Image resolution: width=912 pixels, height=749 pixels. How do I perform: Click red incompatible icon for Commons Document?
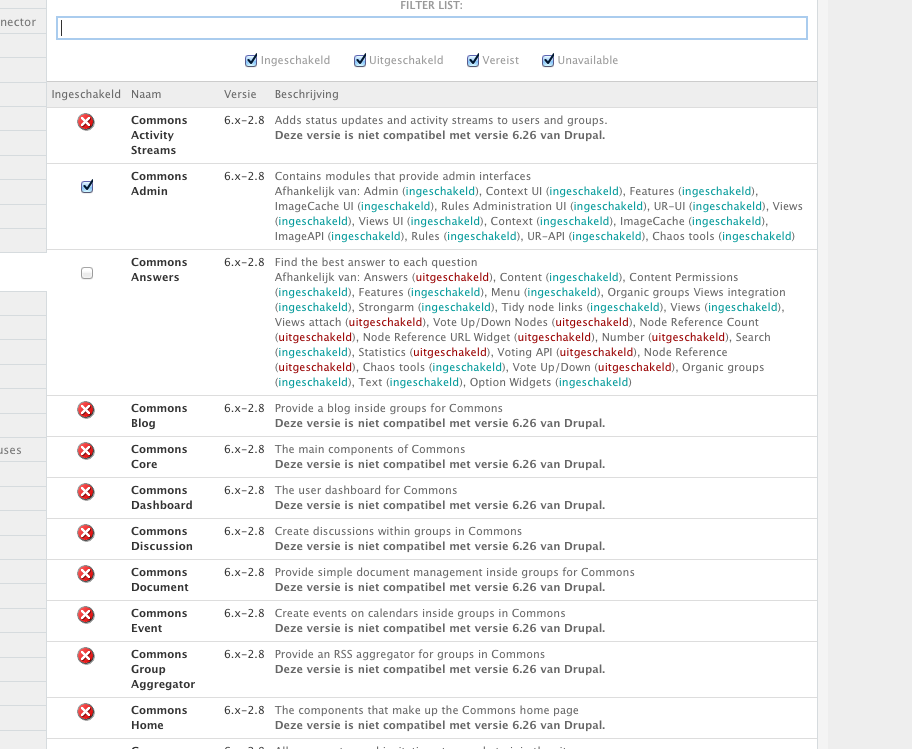tap(86, 573)
